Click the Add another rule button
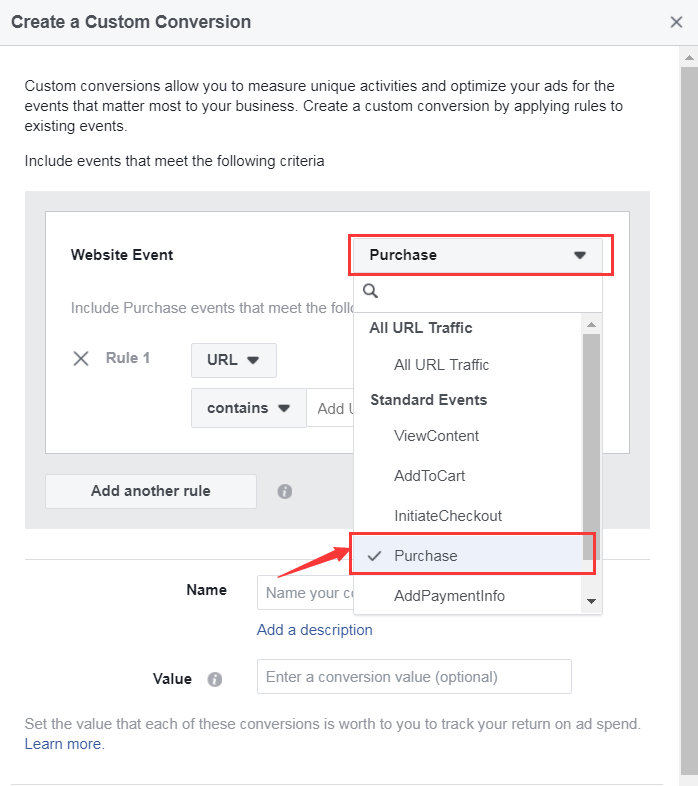698x786 pixels. coord(151,491)
